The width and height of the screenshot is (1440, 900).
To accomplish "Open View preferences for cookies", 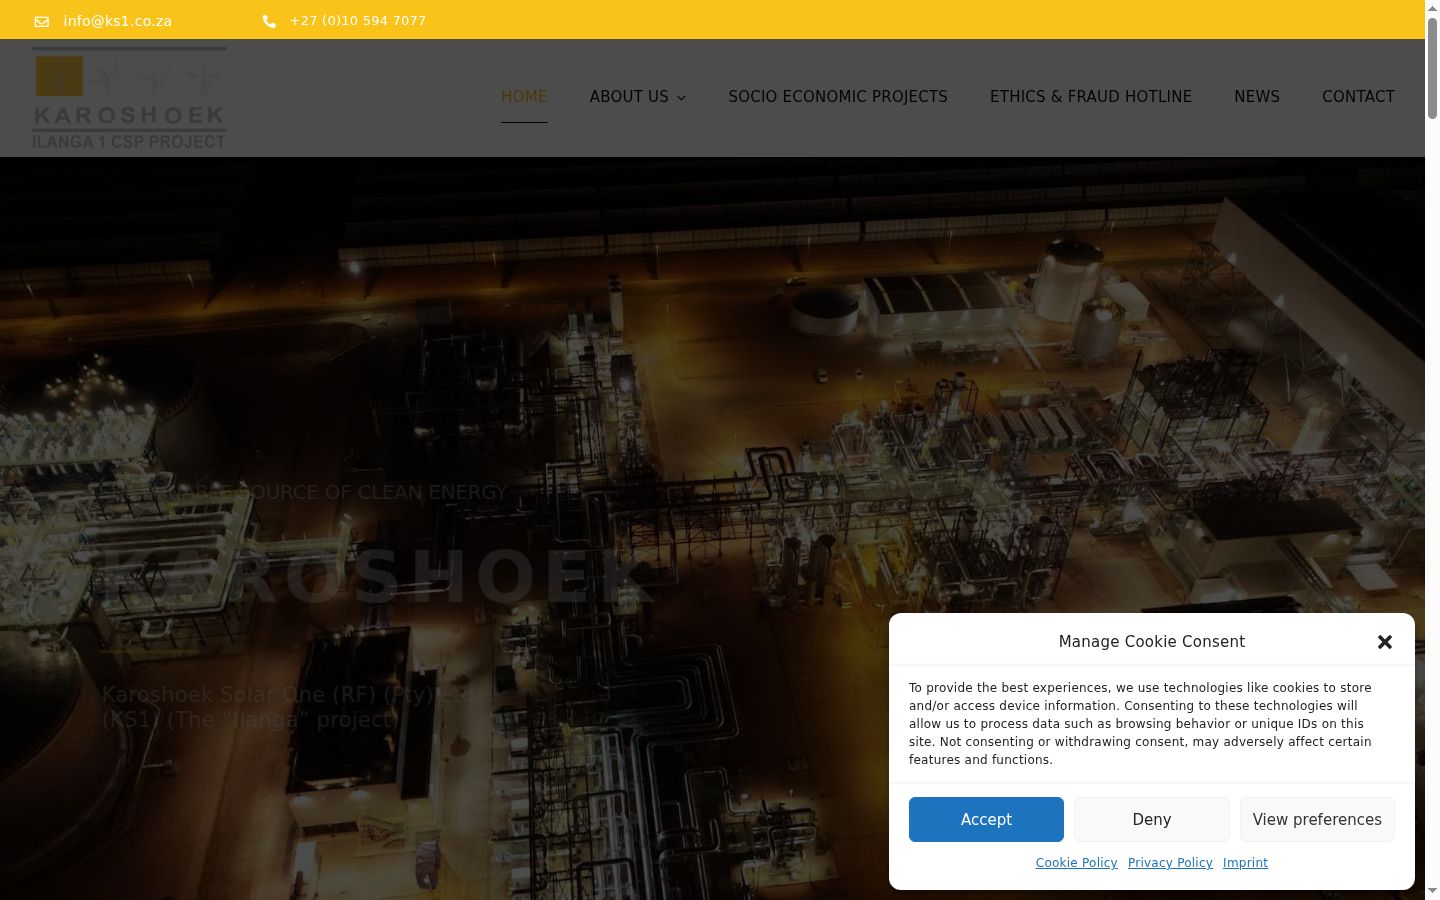I will pyautogui.click(x=1317, y=819).
